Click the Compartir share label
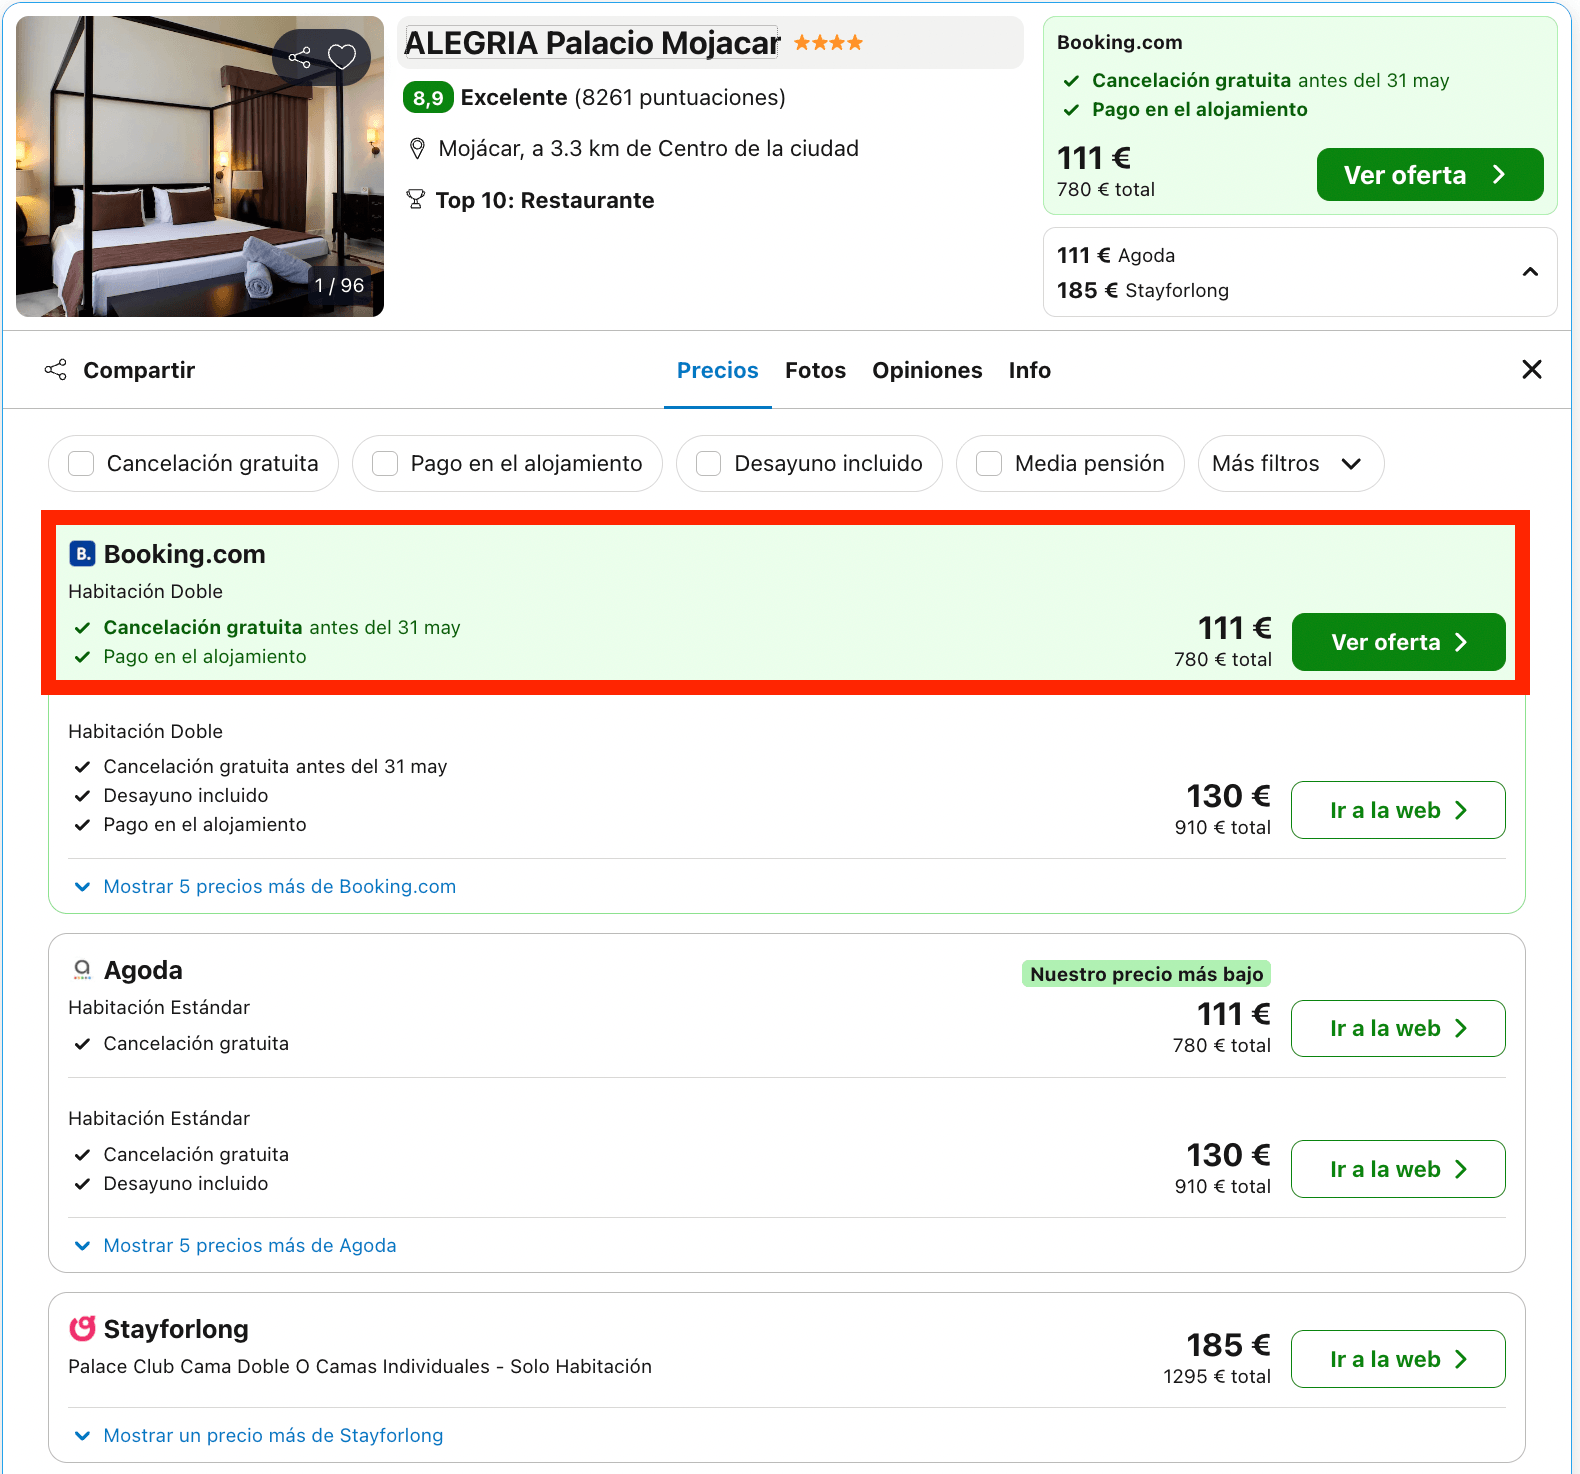 pos(139,370)
